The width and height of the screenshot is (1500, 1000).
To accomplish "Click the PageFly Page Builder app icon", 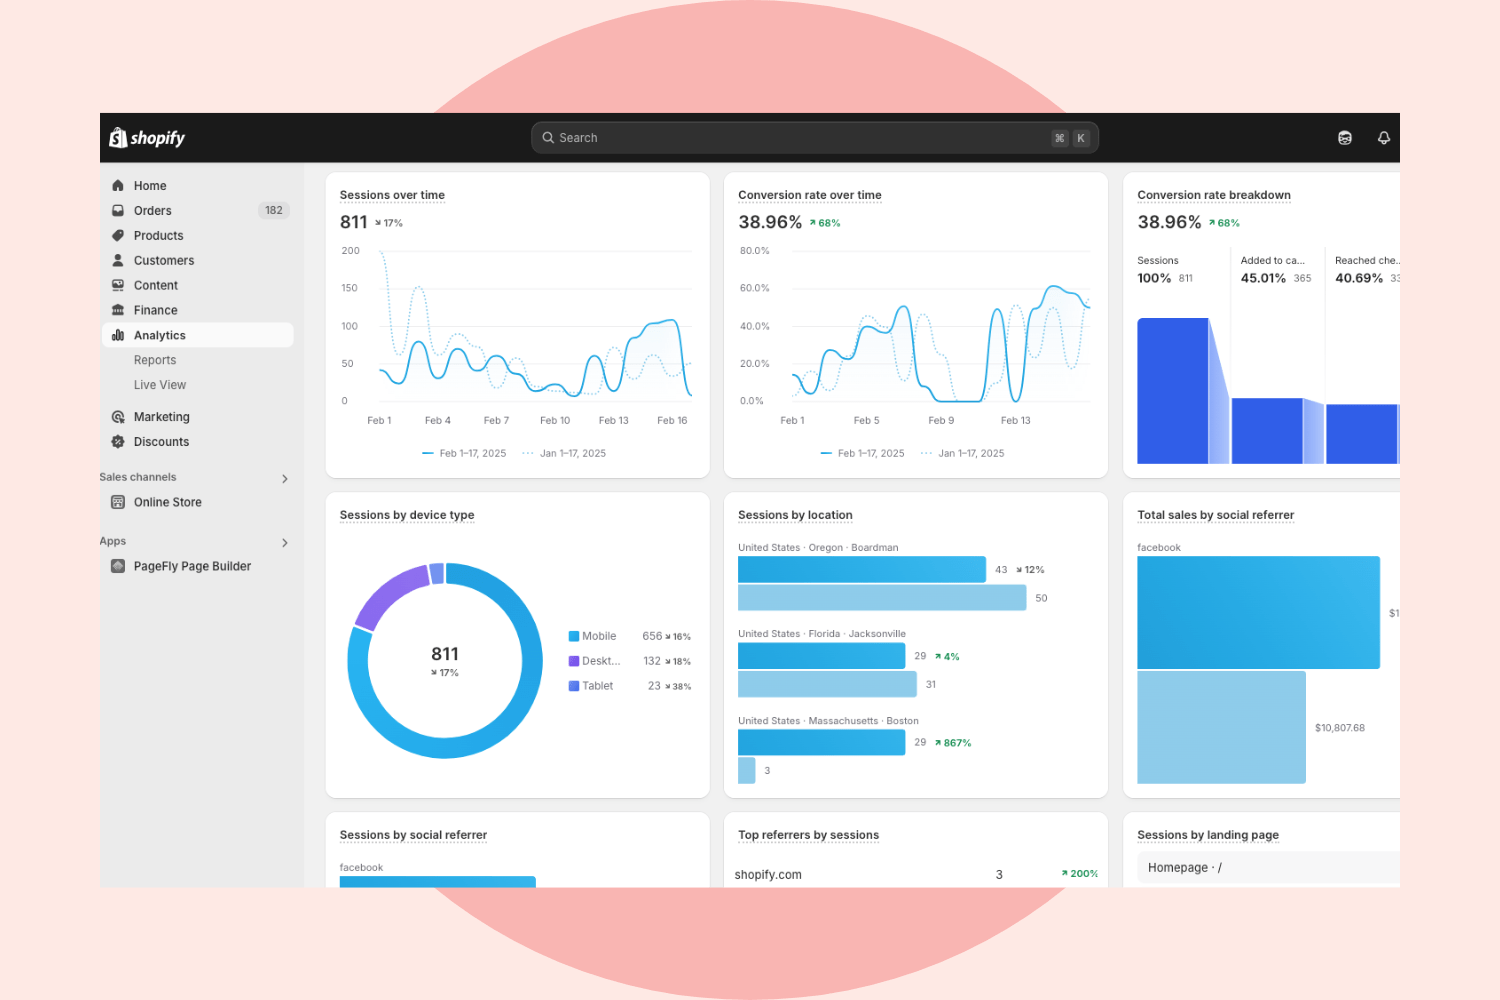I will (x=118, y=566).
